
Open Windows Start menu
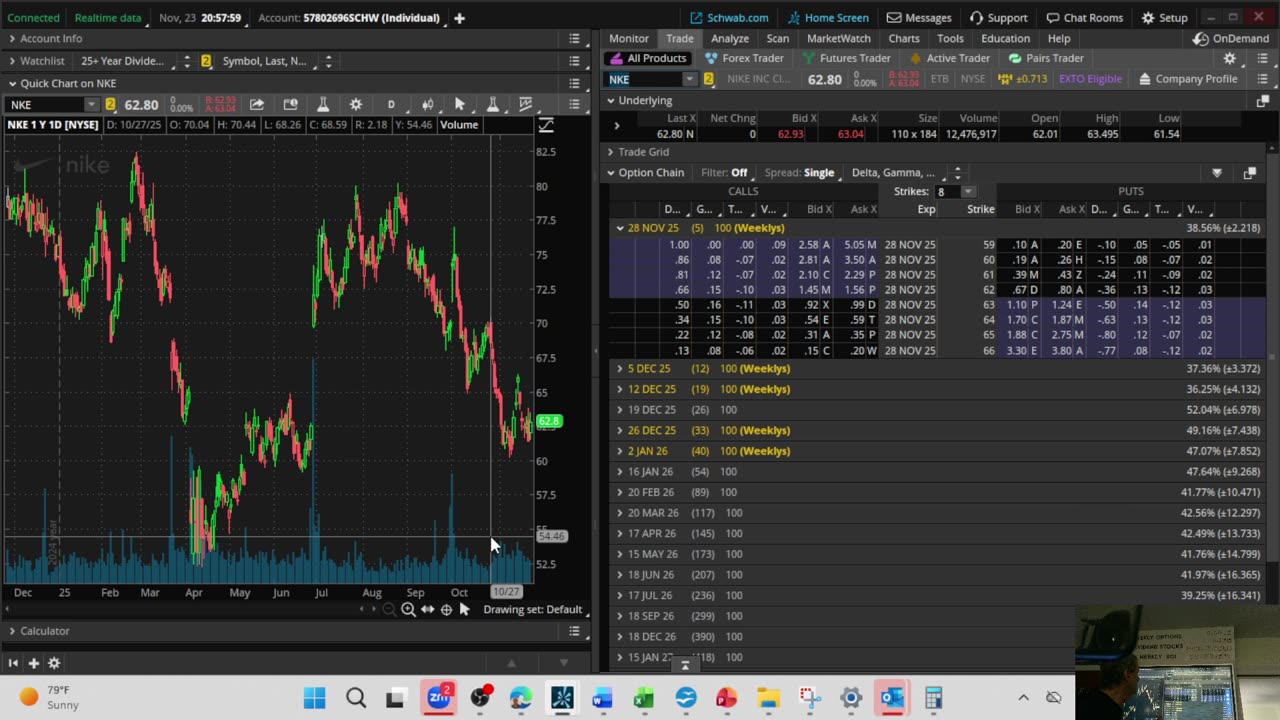(314, 697)
